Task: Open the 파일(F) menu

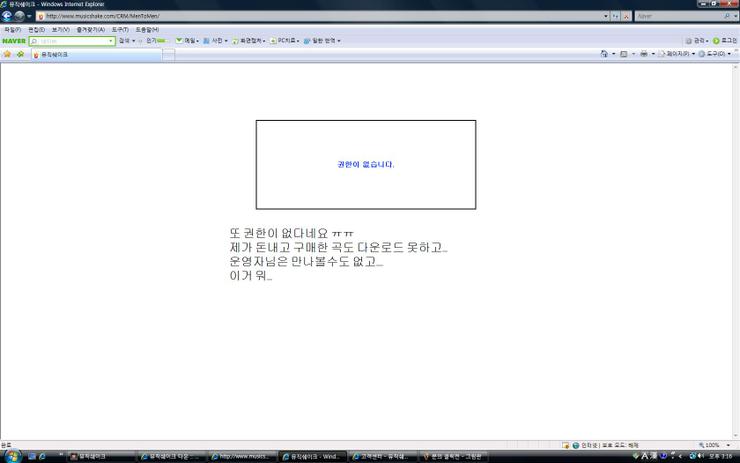Action: pyautogui.click(x=12, y=29)
